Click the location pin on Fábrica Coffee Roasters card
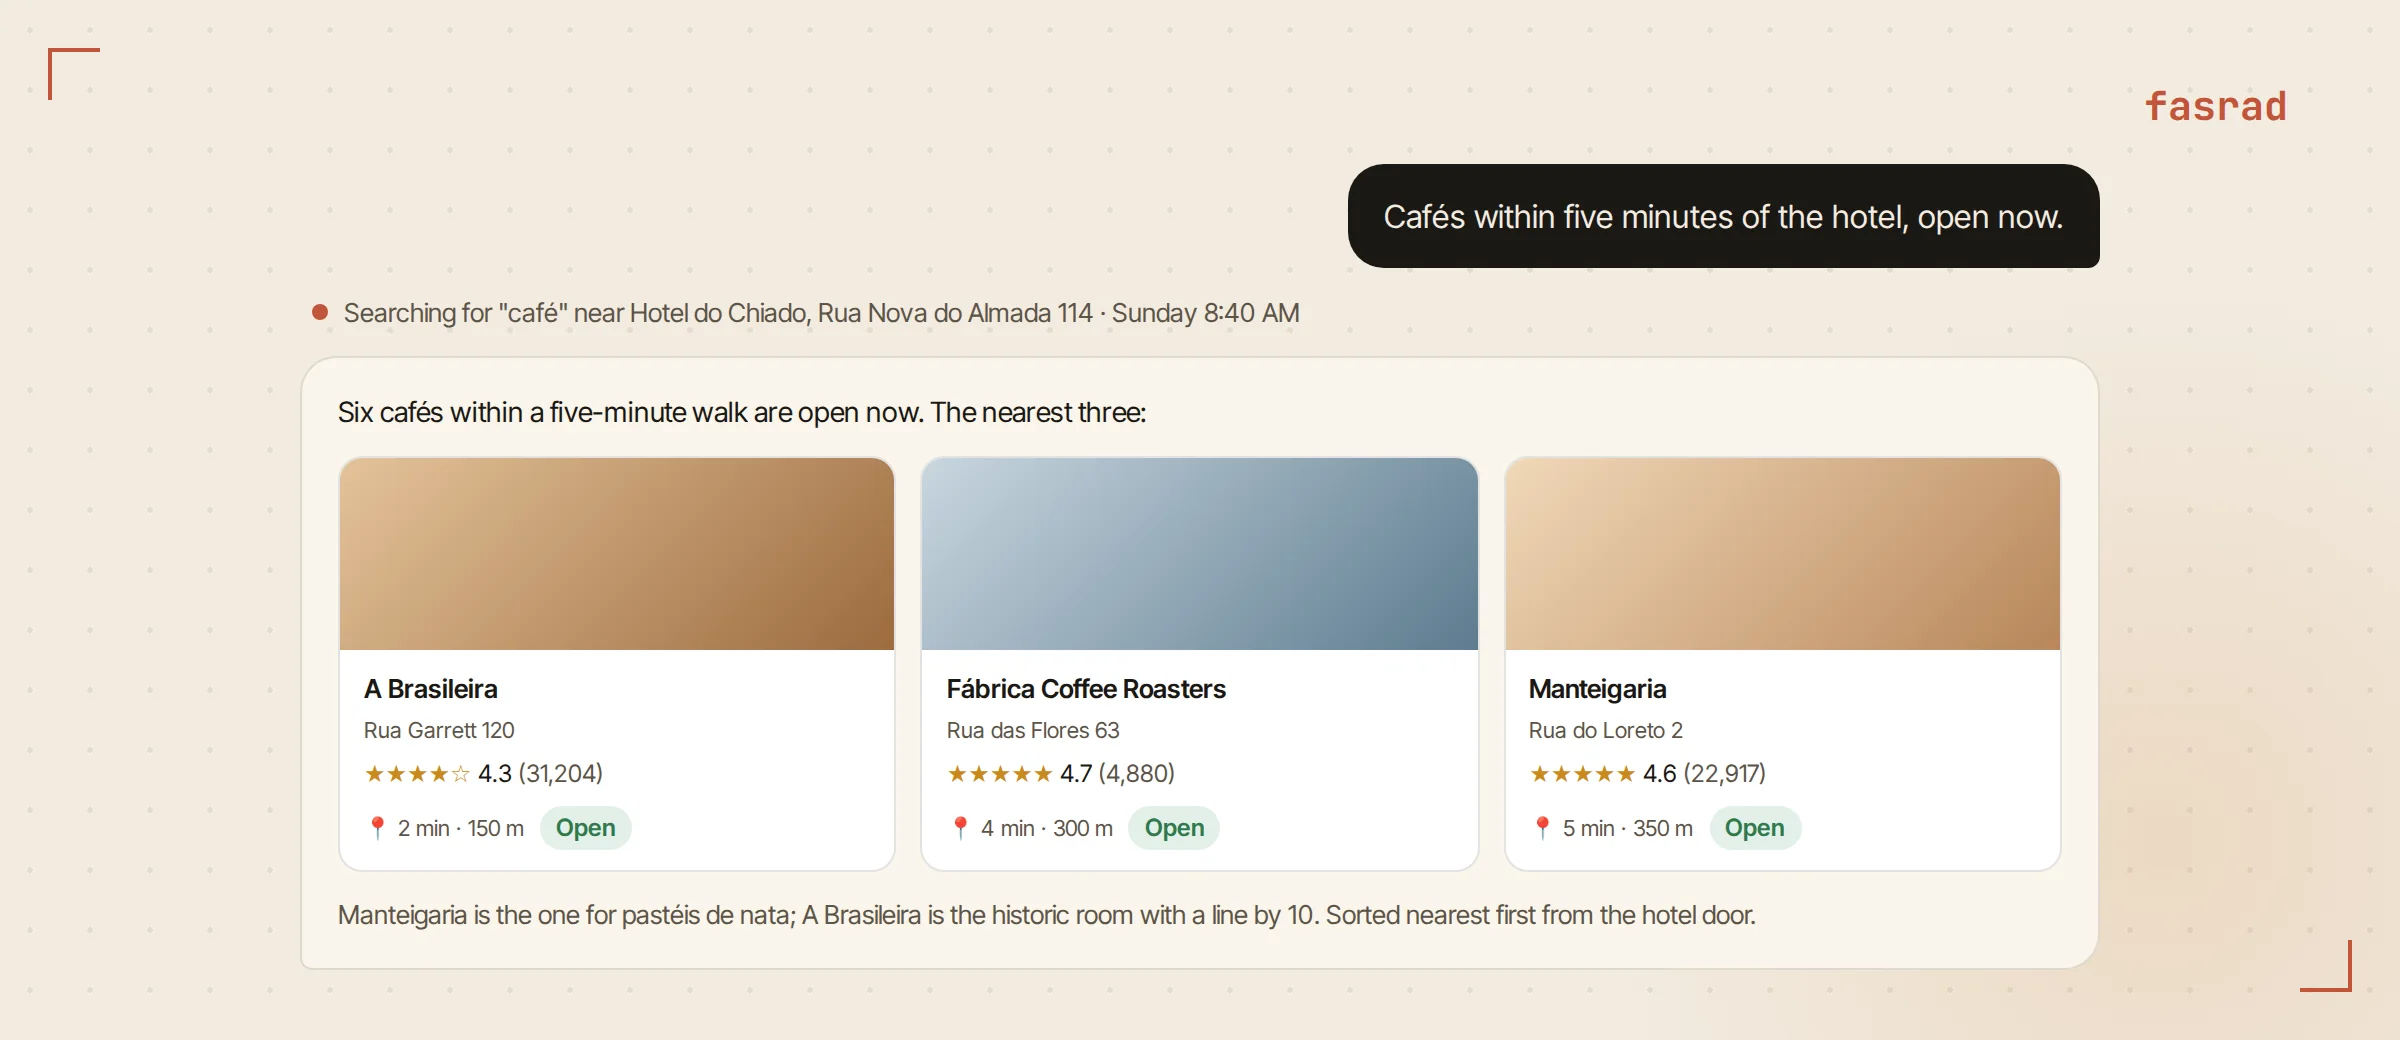2400x1040 pixels. click(960, 828)
